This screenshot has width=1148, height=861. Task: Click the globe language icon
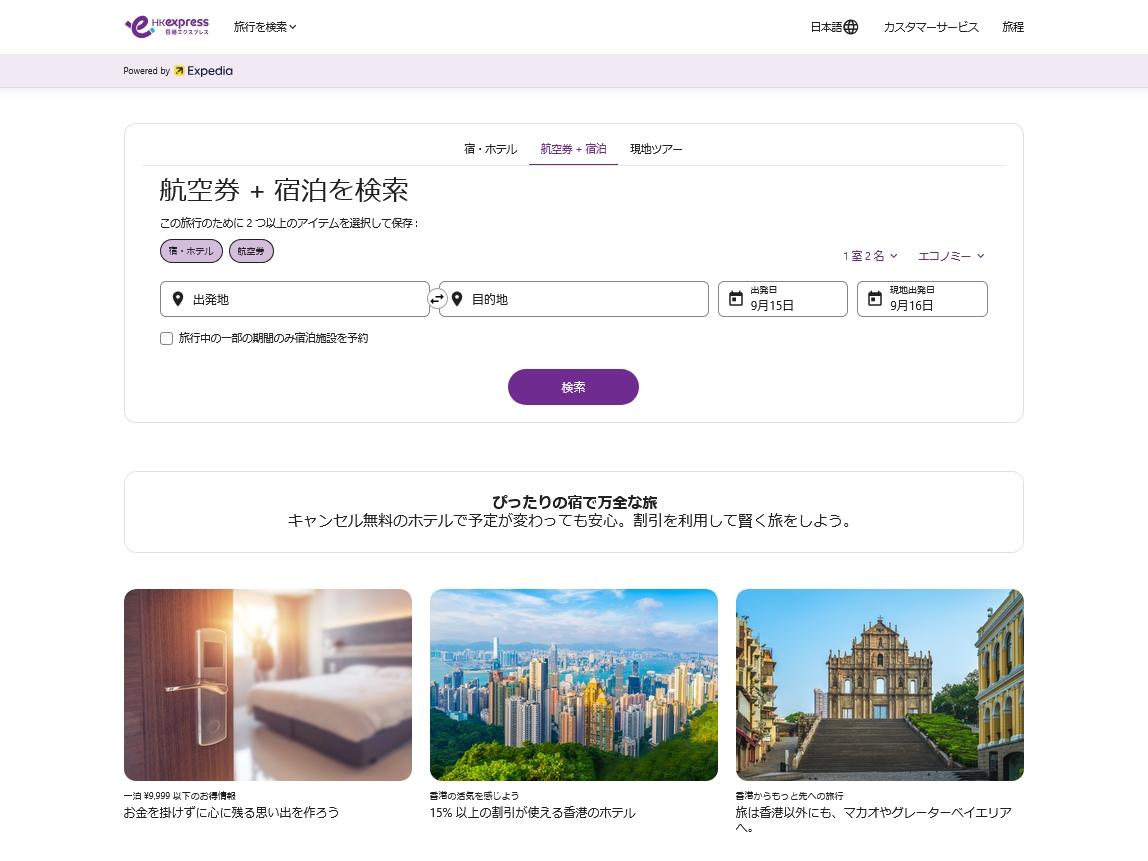pos(851,27)
